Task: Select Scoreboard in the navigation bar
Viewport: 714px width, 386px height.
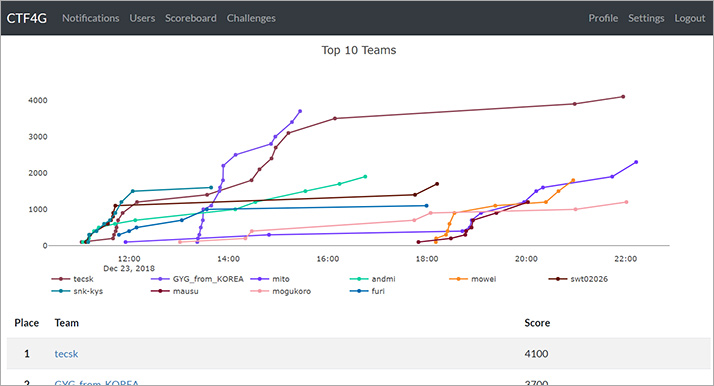Action: coord(191,18)
